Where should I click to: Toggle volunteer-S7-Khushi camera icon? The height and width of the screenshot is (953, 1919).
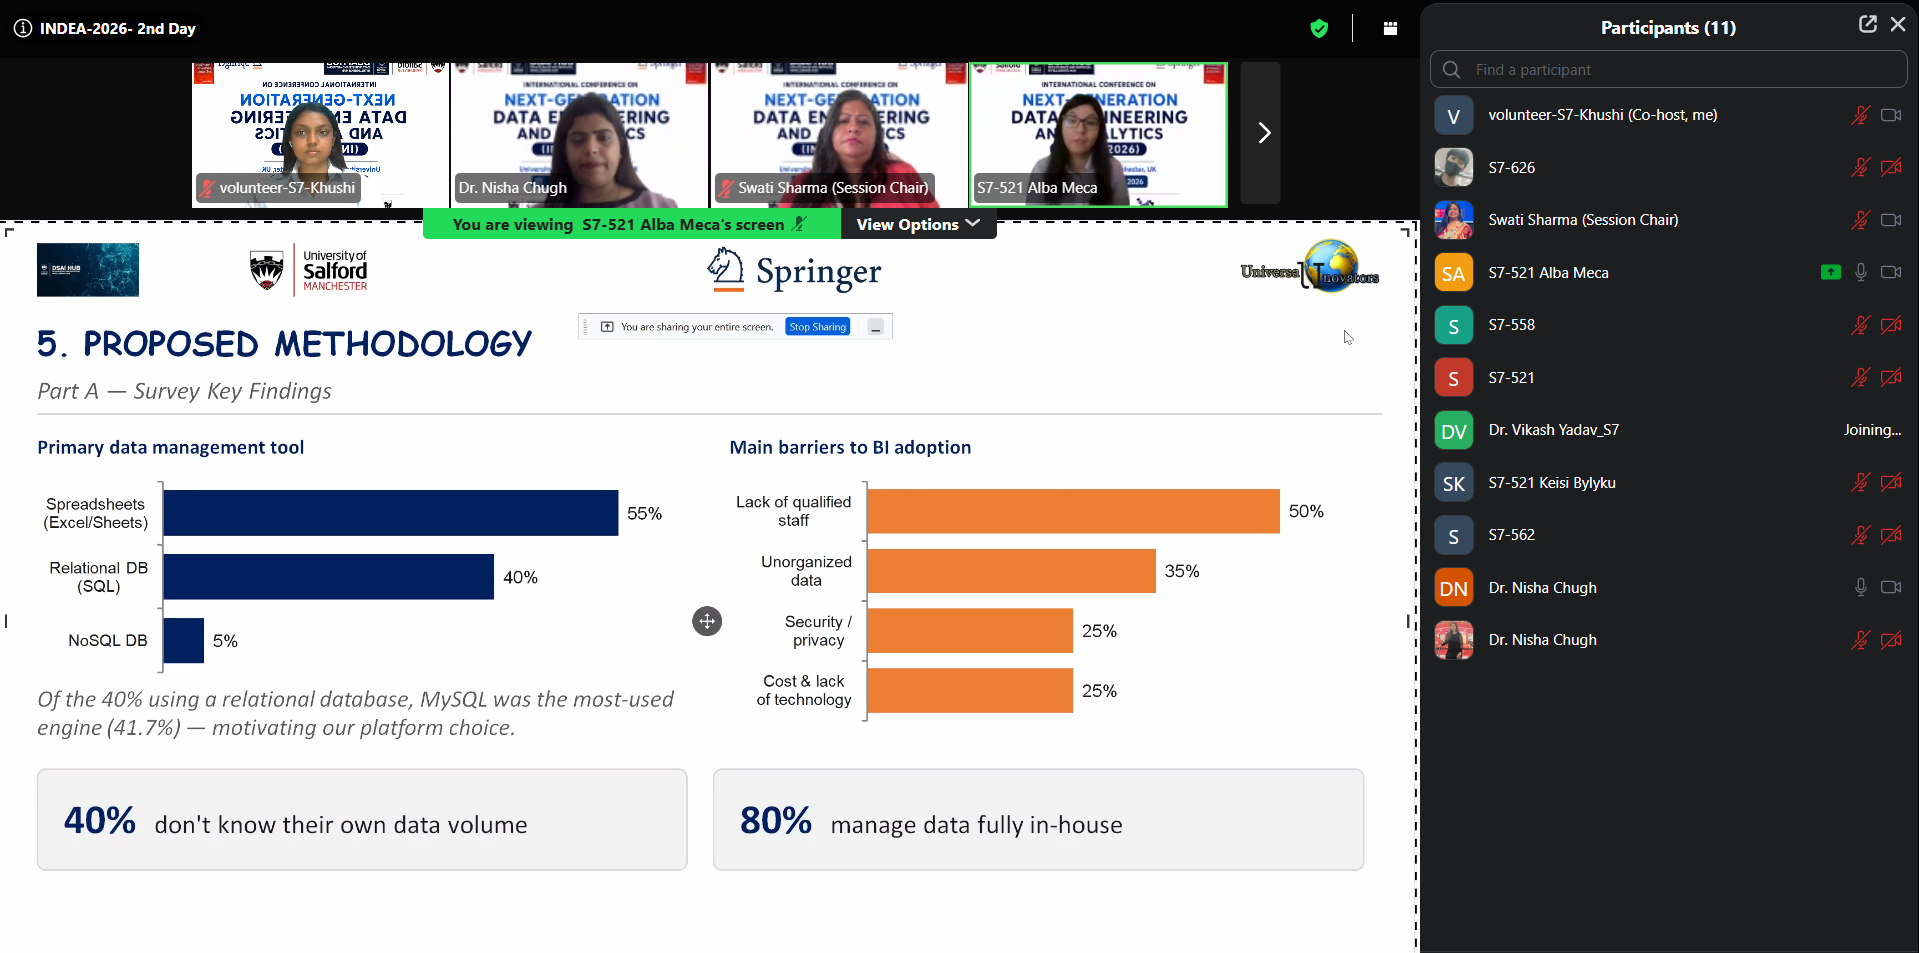tap(1891, 115)
